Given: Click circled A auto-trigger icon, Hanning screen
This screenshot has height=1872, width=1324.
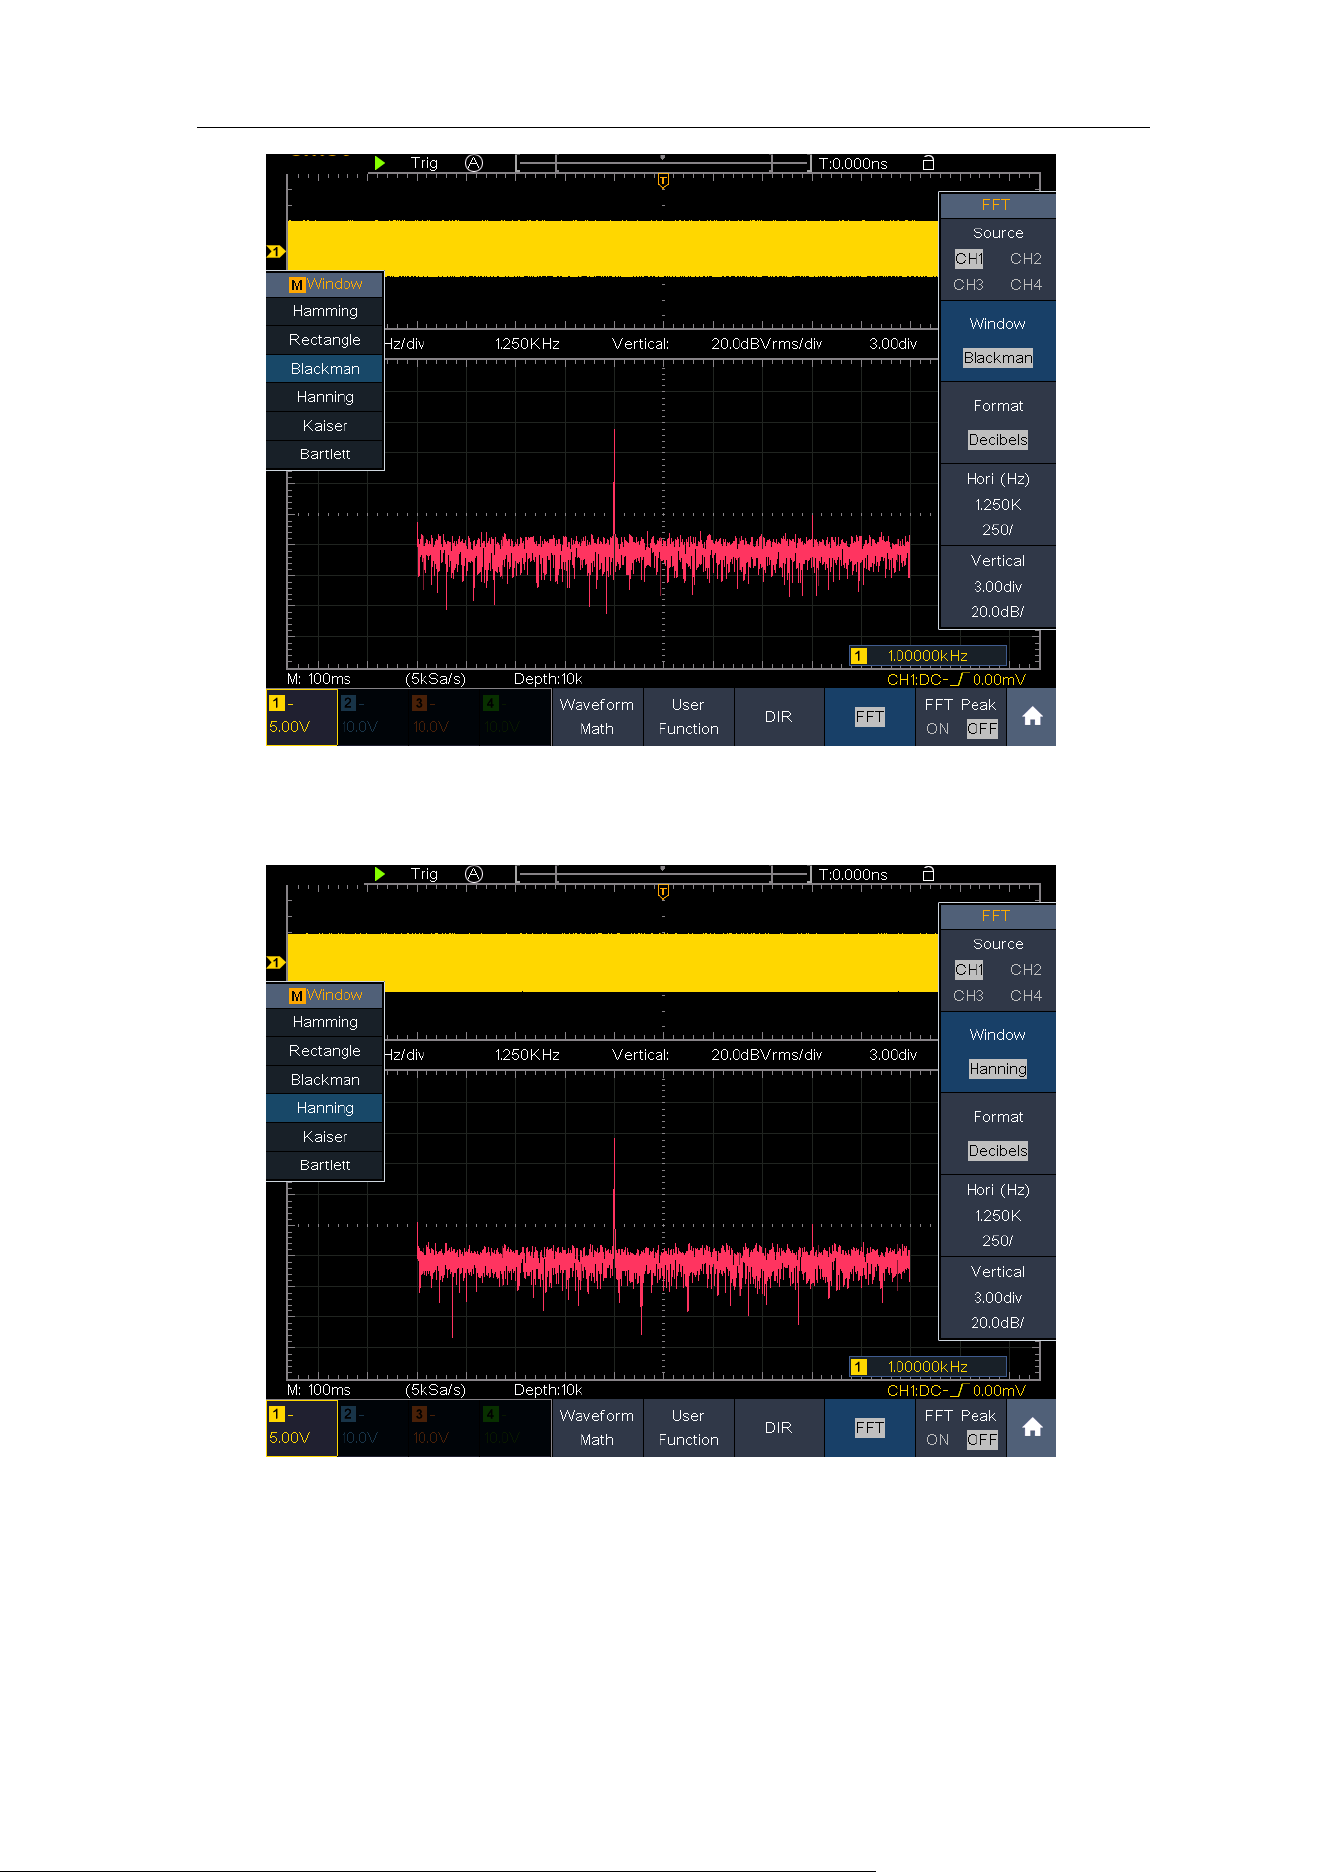Looking at the screenshot, I should pyautogui.click(x=474, y=874).
